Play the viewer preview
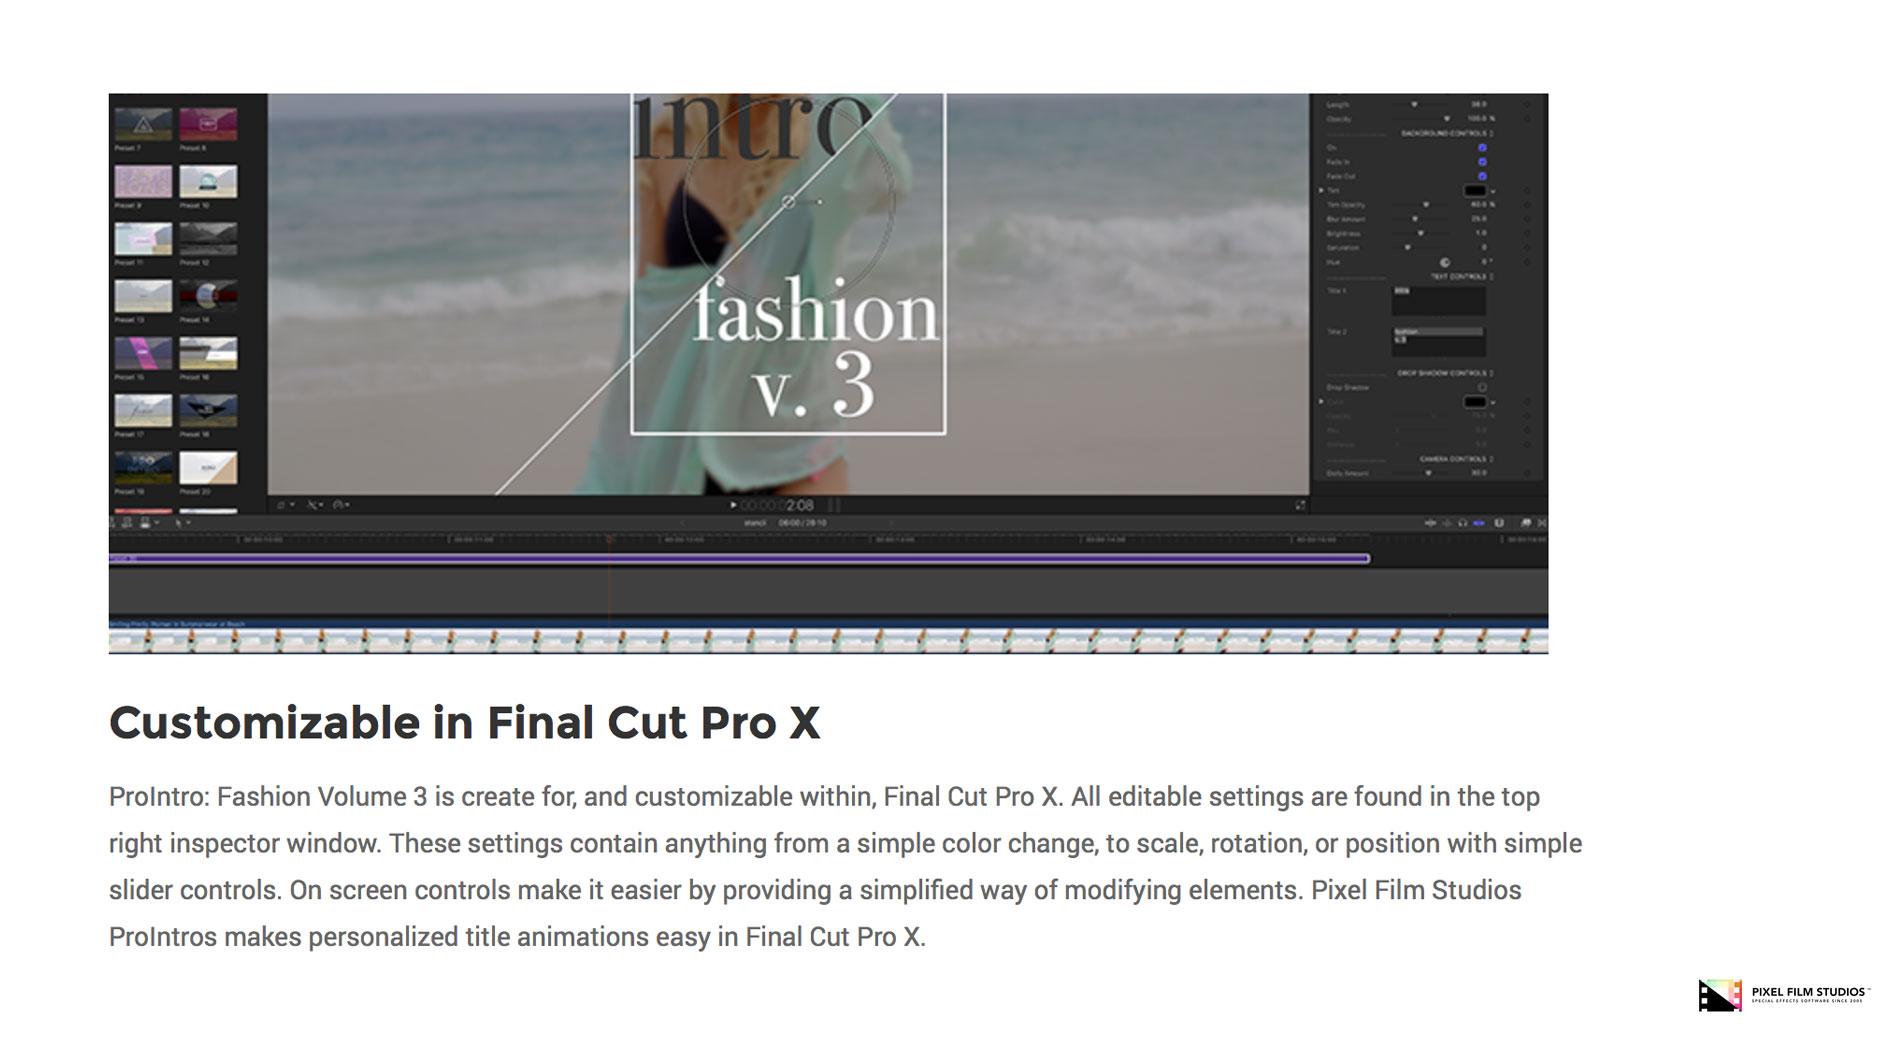Screen dimensions: 1904x1060 733,505
